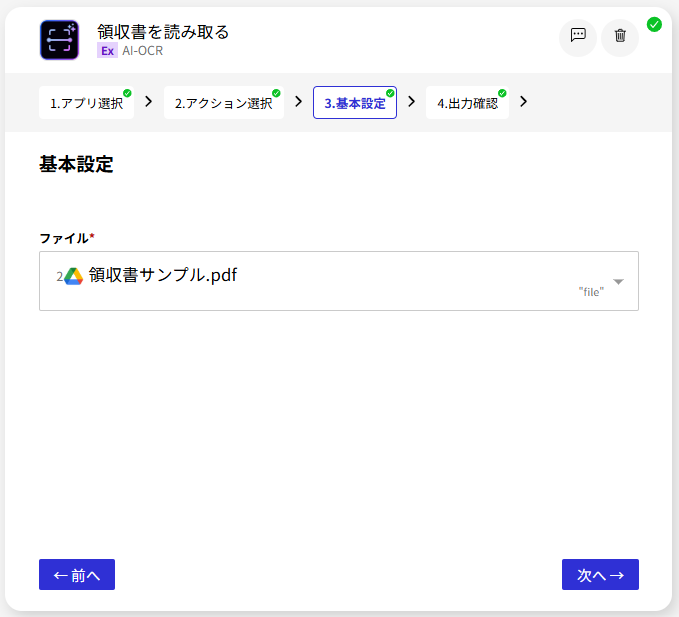Go back with ←前へ button

[77, 575]
